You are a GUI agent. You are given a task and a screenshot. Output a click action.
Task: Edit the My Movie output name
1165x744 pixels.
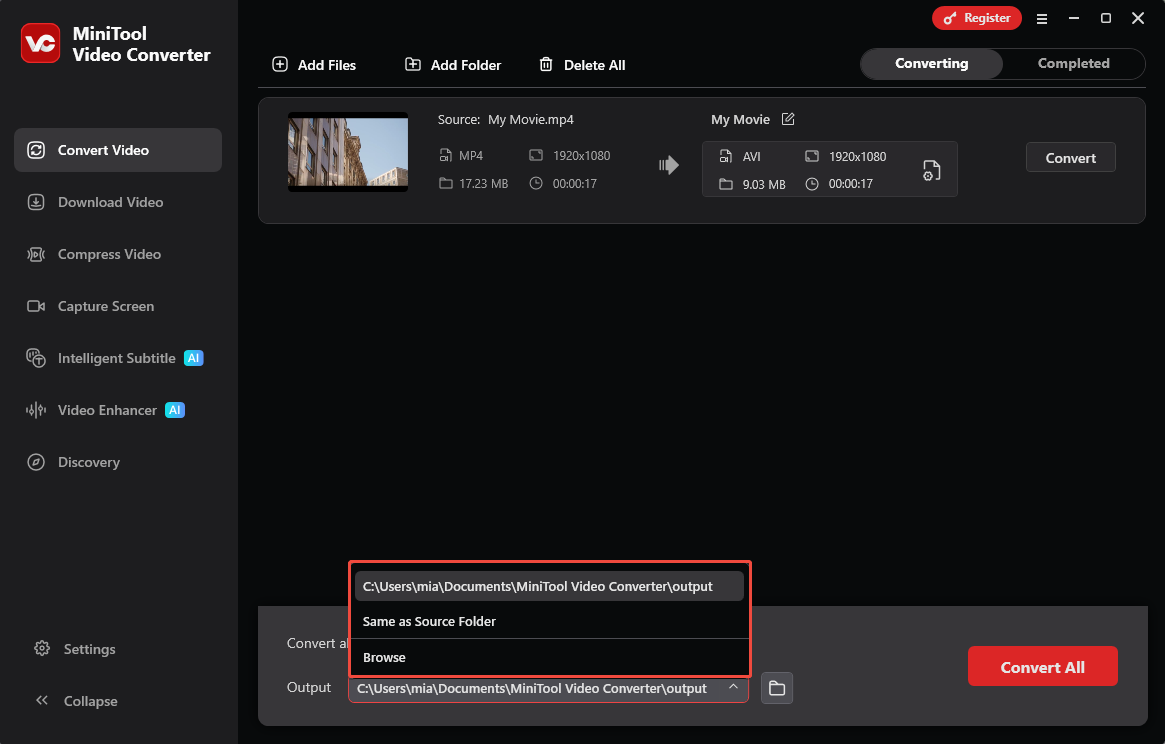pos(788,119)
